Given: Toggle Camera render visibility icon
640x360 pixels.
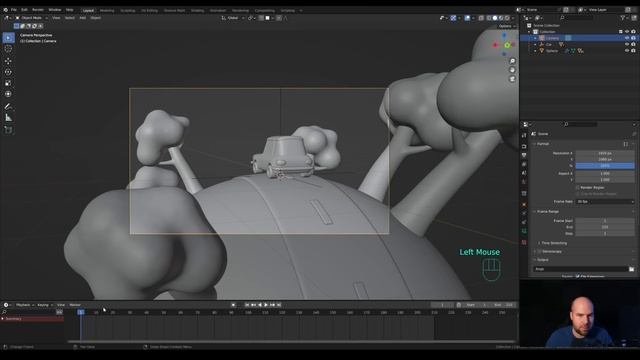Looking at the screenshot, I should tap(633, 38).
